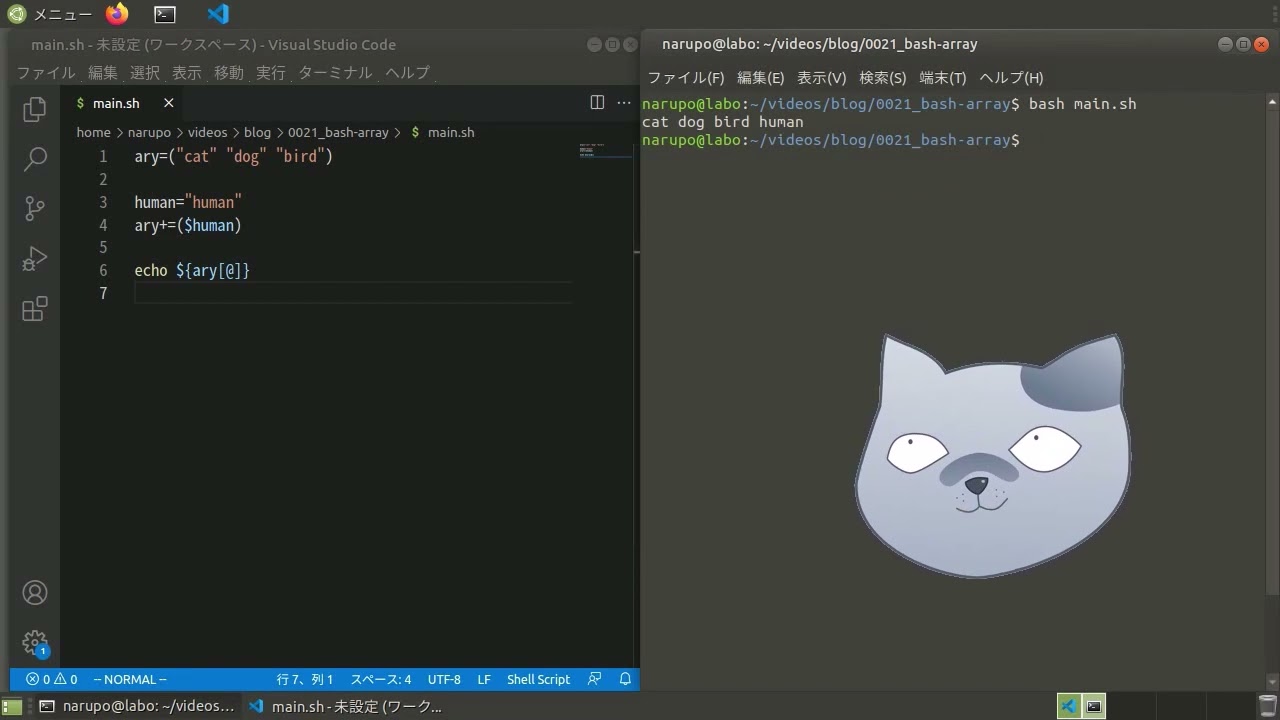Change file encoding UTF-8

point(444,679)
